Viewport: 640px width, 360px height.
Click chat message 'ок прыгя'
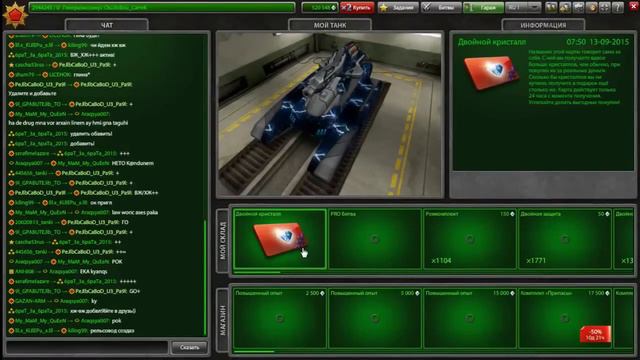click(101, 202)
